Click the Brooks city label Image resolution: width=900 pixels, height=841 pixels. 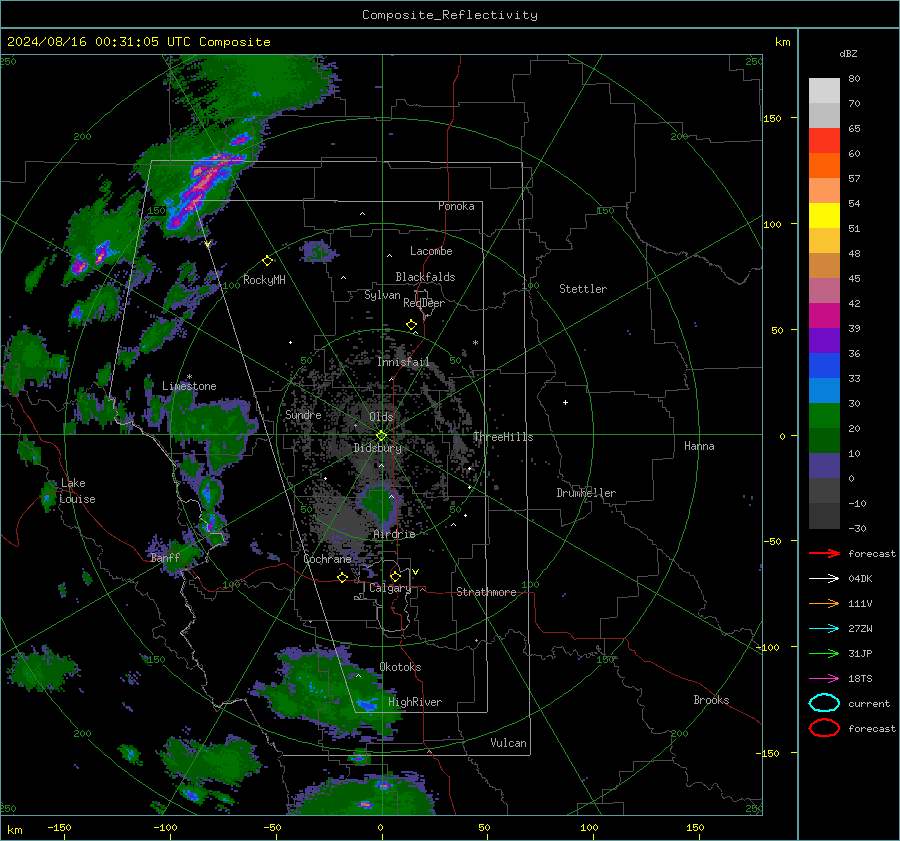tap(711, 700)
